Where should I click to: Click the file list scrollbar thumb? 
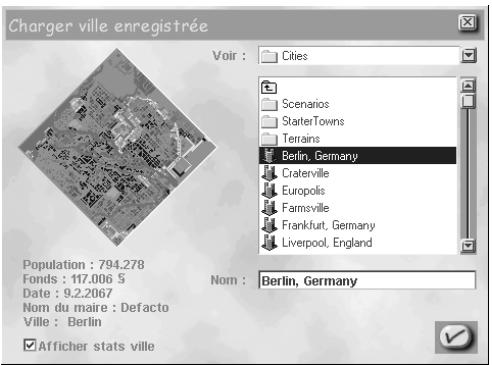[468, 101]
